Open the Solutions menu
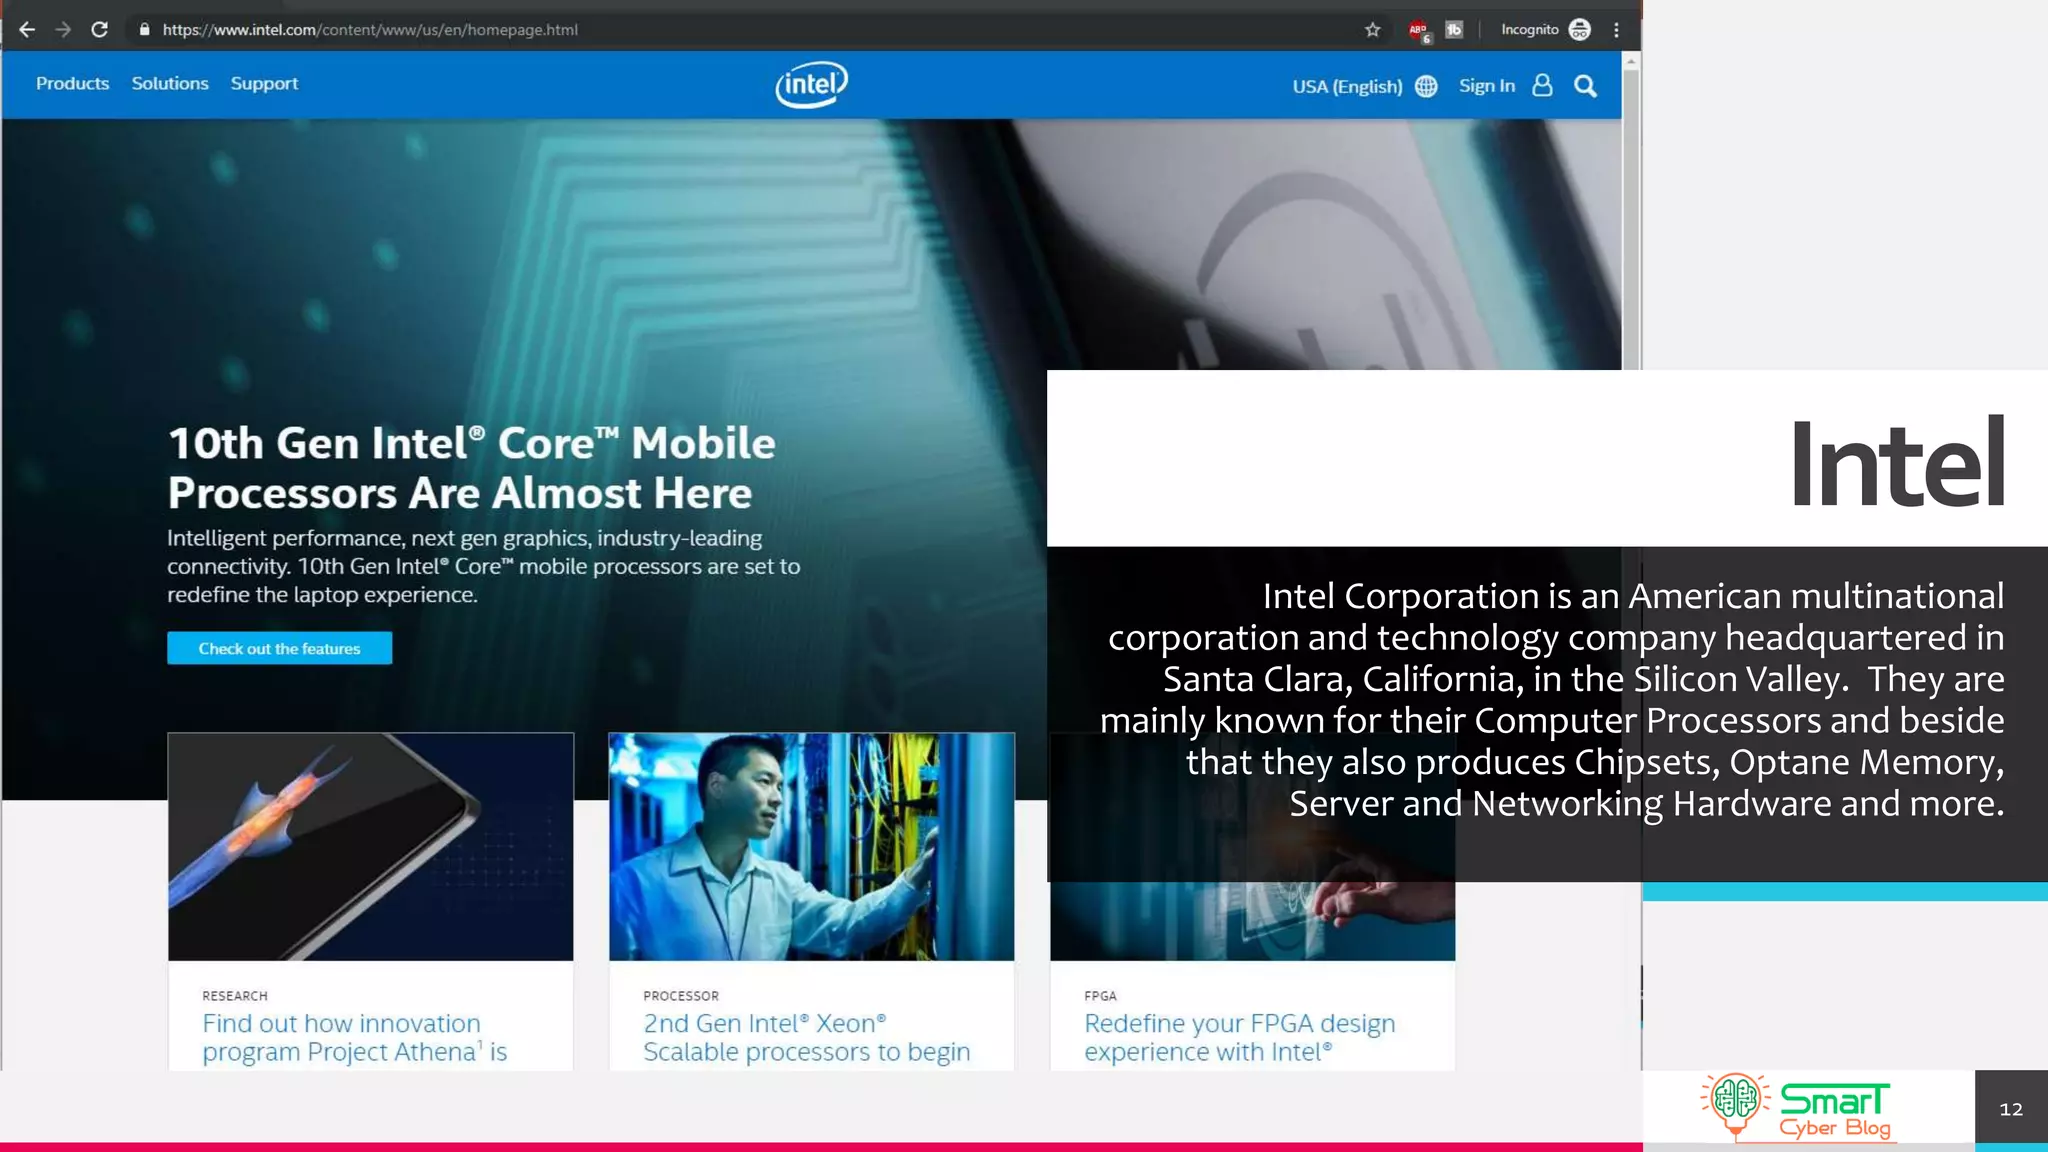 pyautogui.click(x=170, y=84)
